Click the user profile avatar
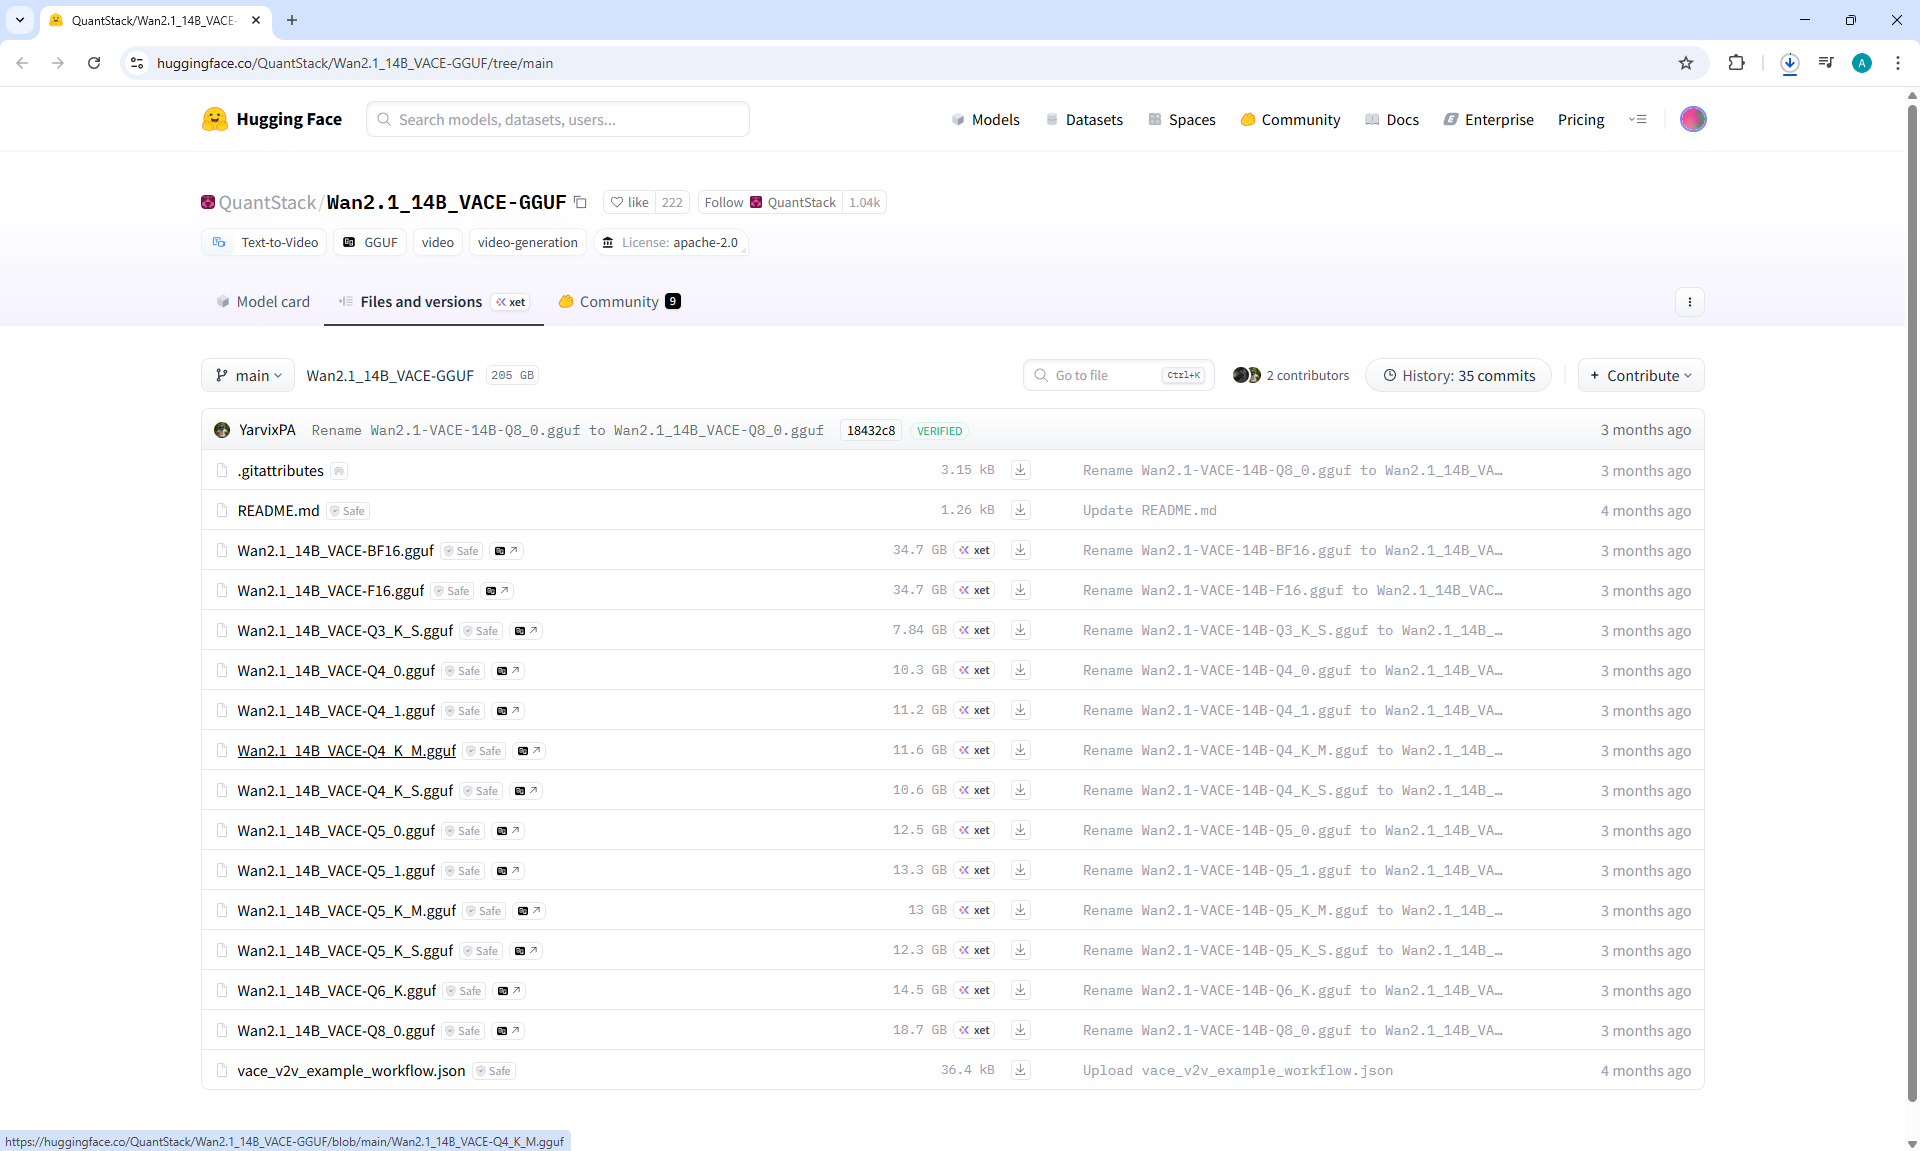Screen dimensions: 1920x1151 pos(1692,119)
